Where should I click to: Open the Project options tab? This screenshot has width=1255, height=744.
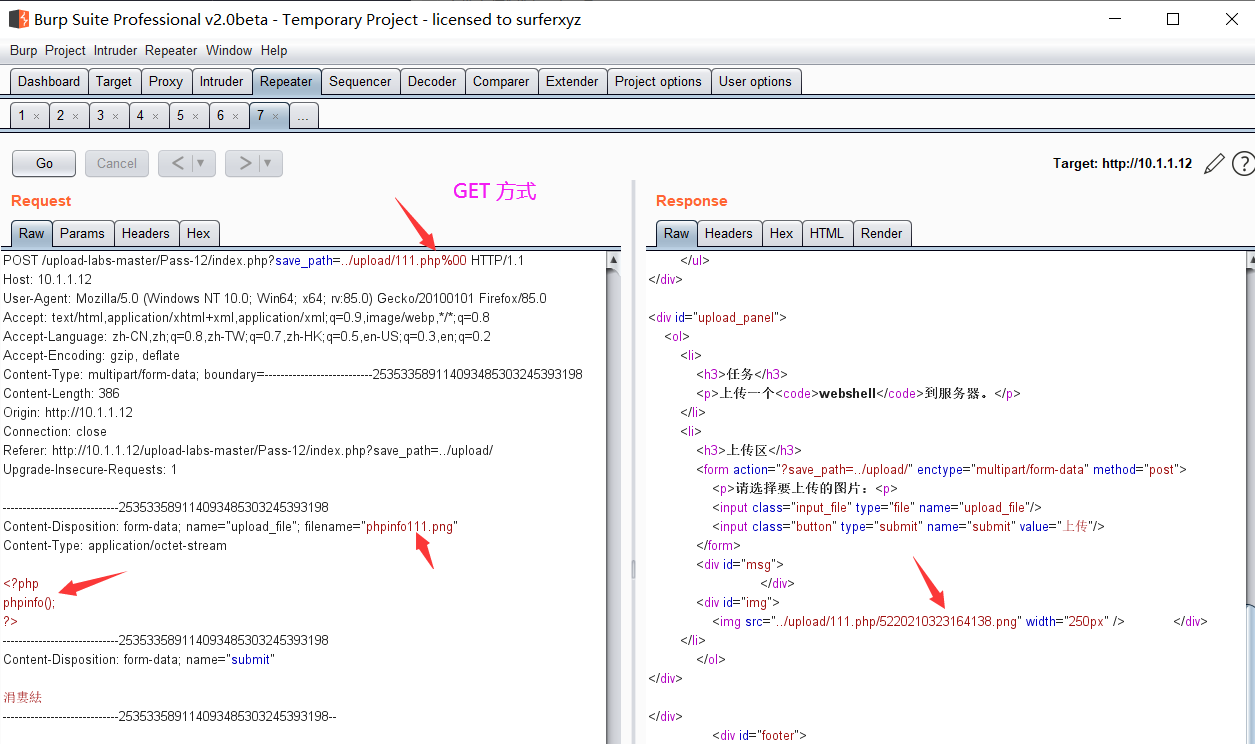click(658, 82)
